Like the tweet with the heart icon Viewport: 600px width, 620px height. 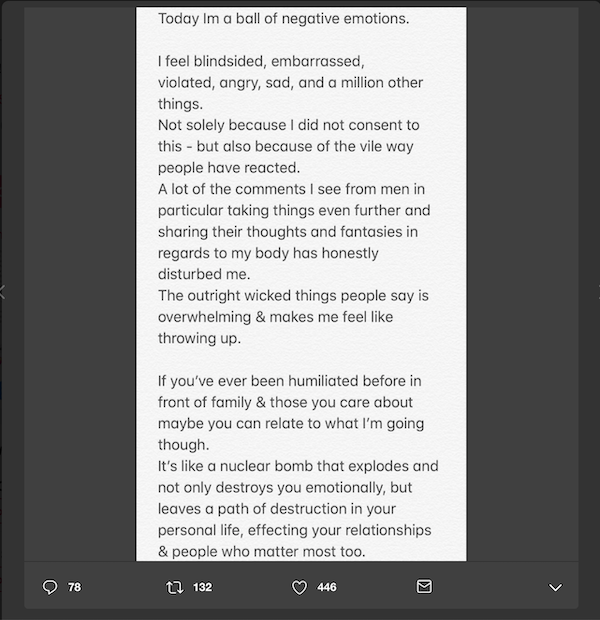tap(299, 587)
